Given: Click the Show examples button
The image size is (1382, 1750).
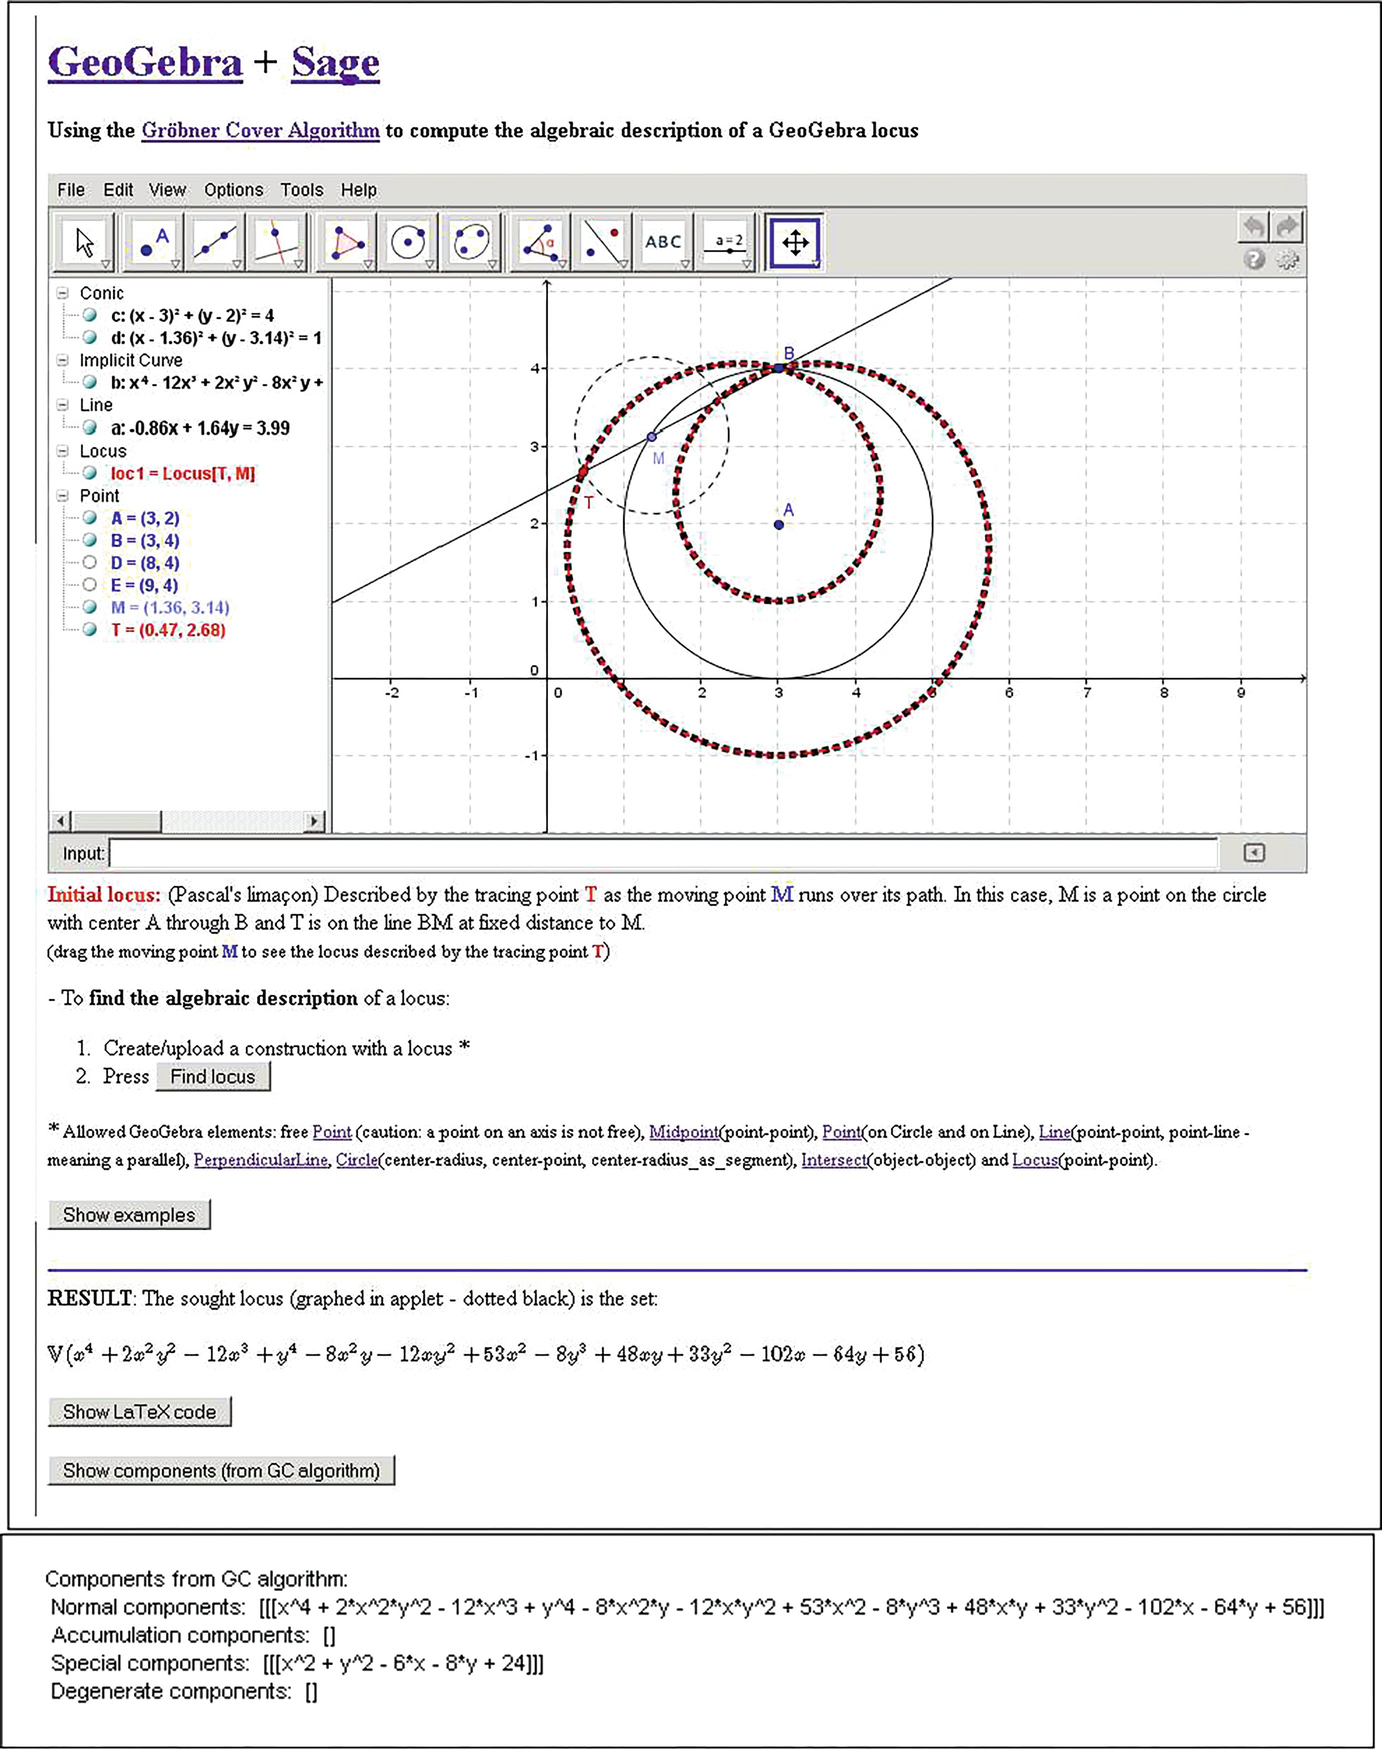Looking at the screenshot, I should tap(129, 1215).
